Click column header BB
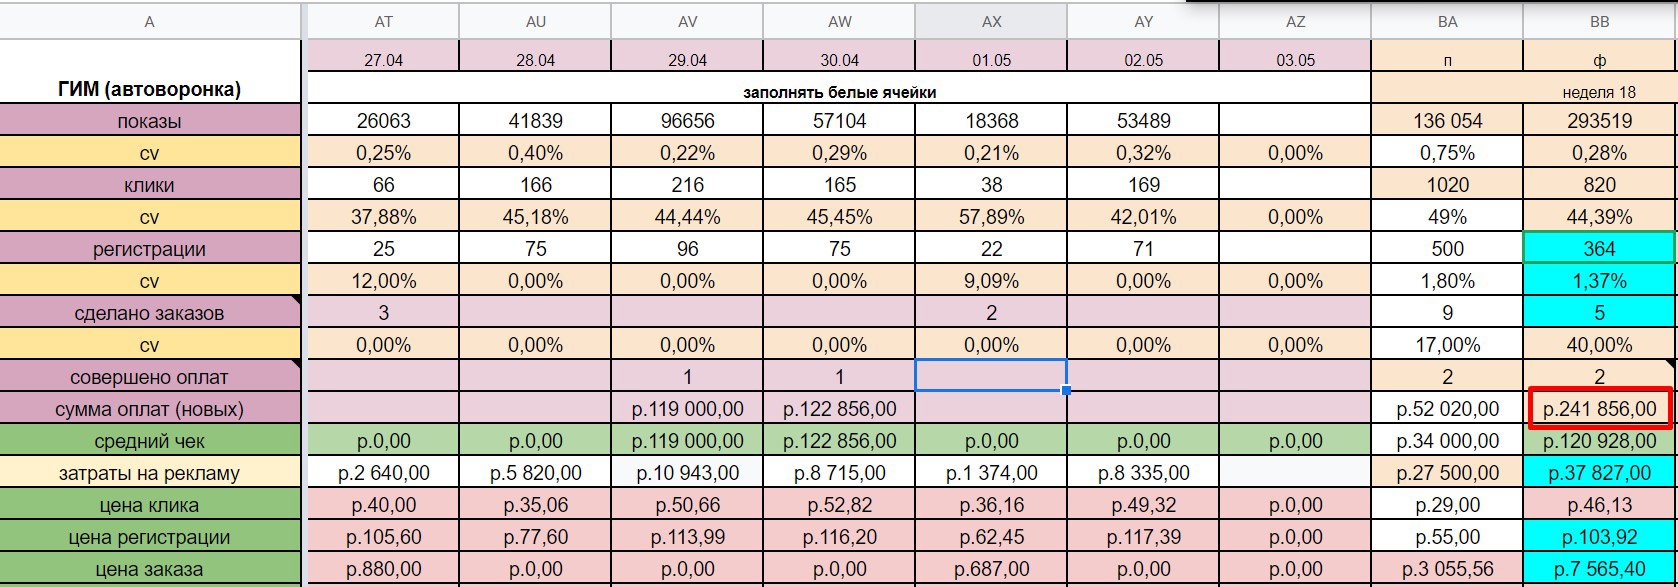The image size is (1678, 587). coord(1599,21)
